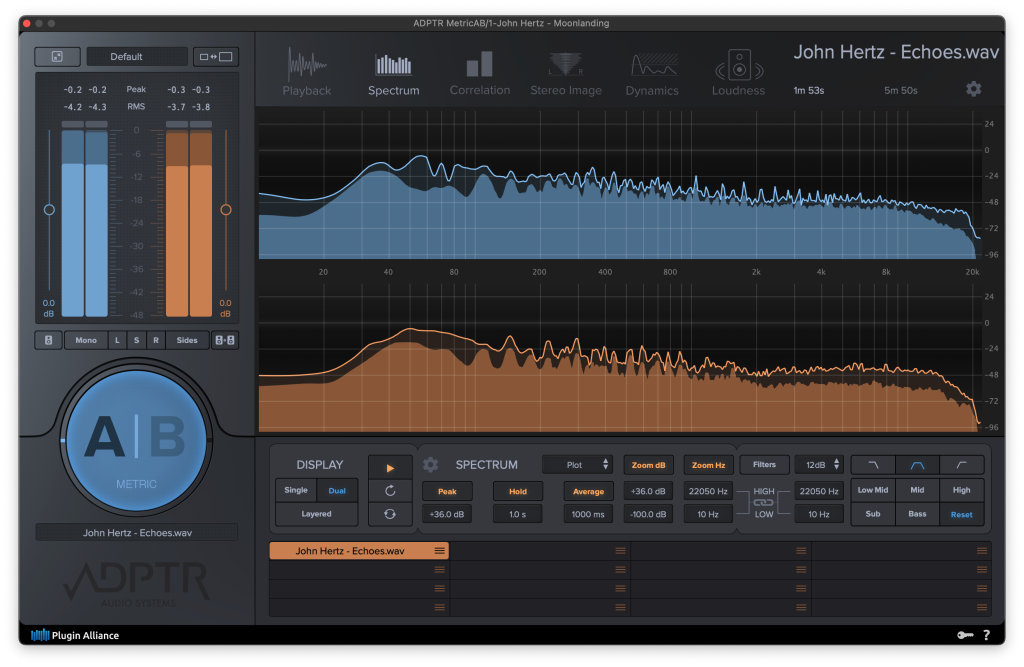Click the circular reset arrow icon
Screen dimensions: 1024x667
390,491
